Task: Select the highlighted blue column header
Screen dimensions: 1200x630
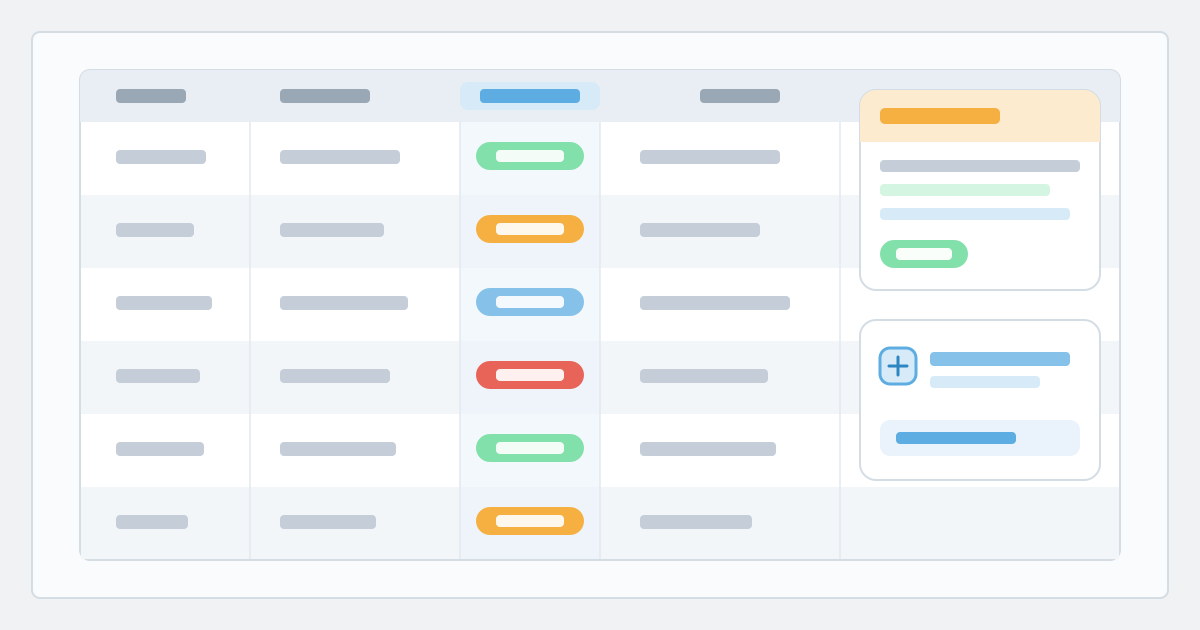Action: [530, 96]
